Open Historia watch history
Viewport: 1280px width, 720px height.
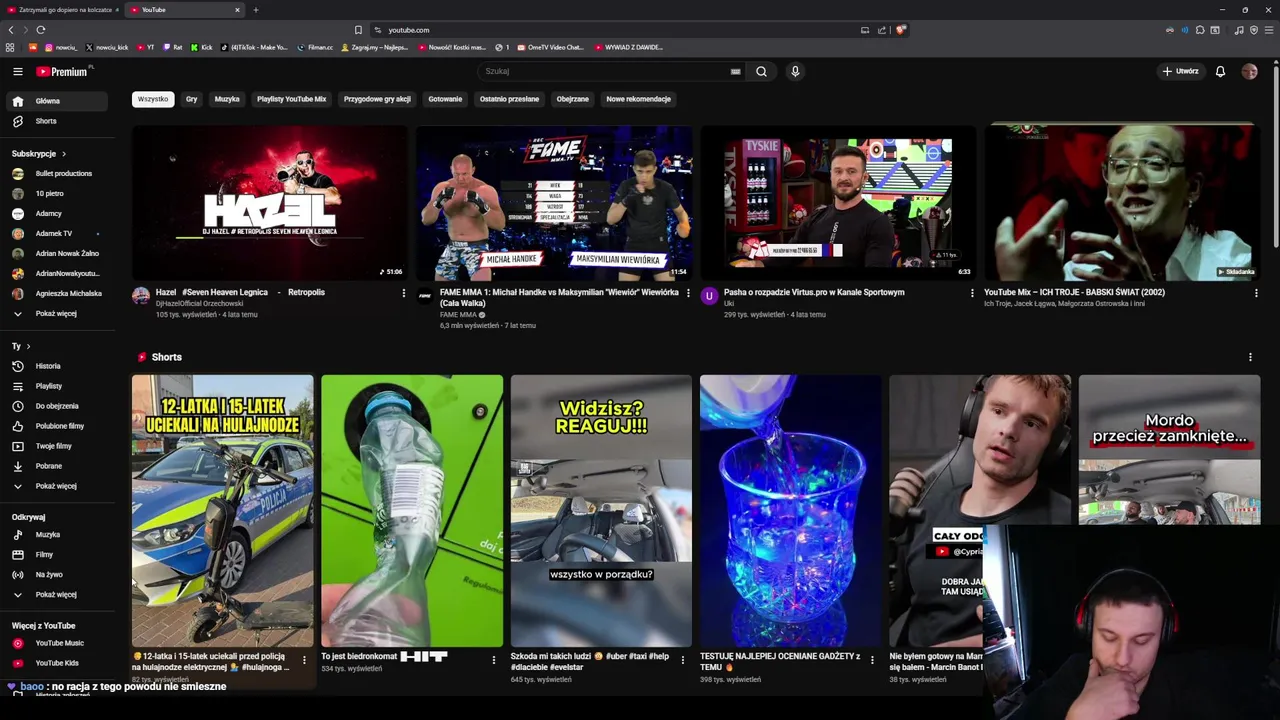tap(57, 366)
